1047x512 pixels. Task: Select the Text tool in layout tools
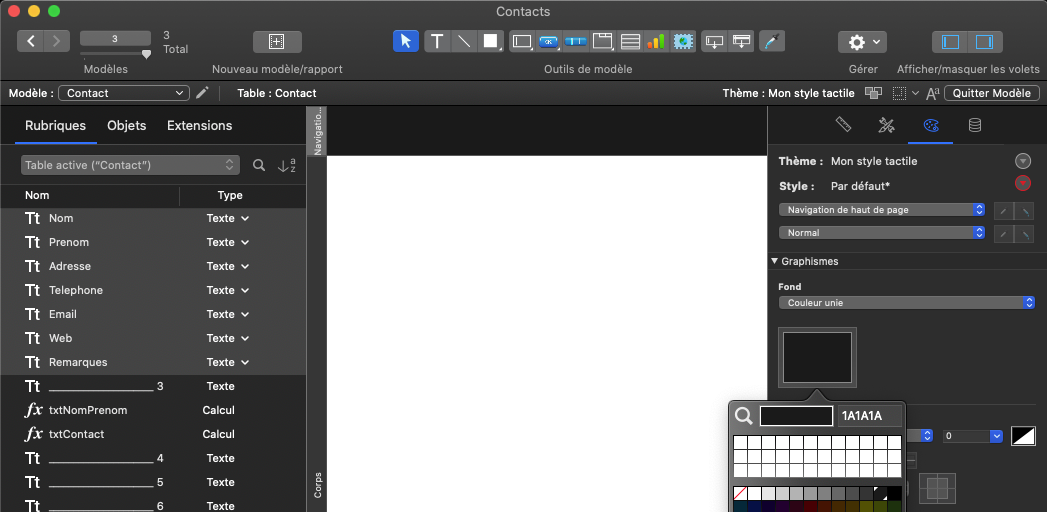click(x=437, y=41)
